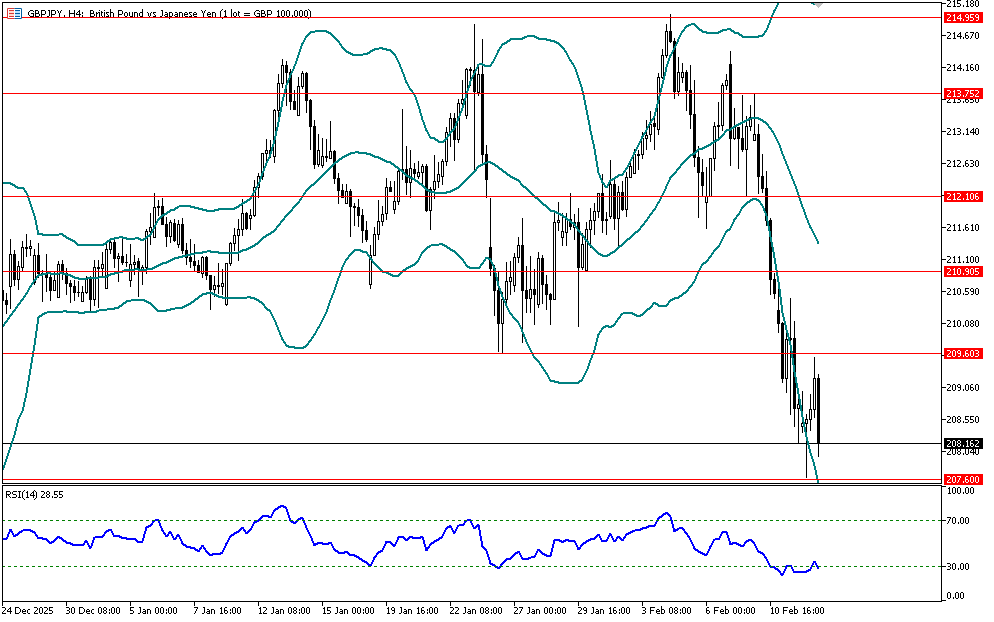Click the last candlestick on the chart
Screen dimensions: 994x622
coord(819,410)
